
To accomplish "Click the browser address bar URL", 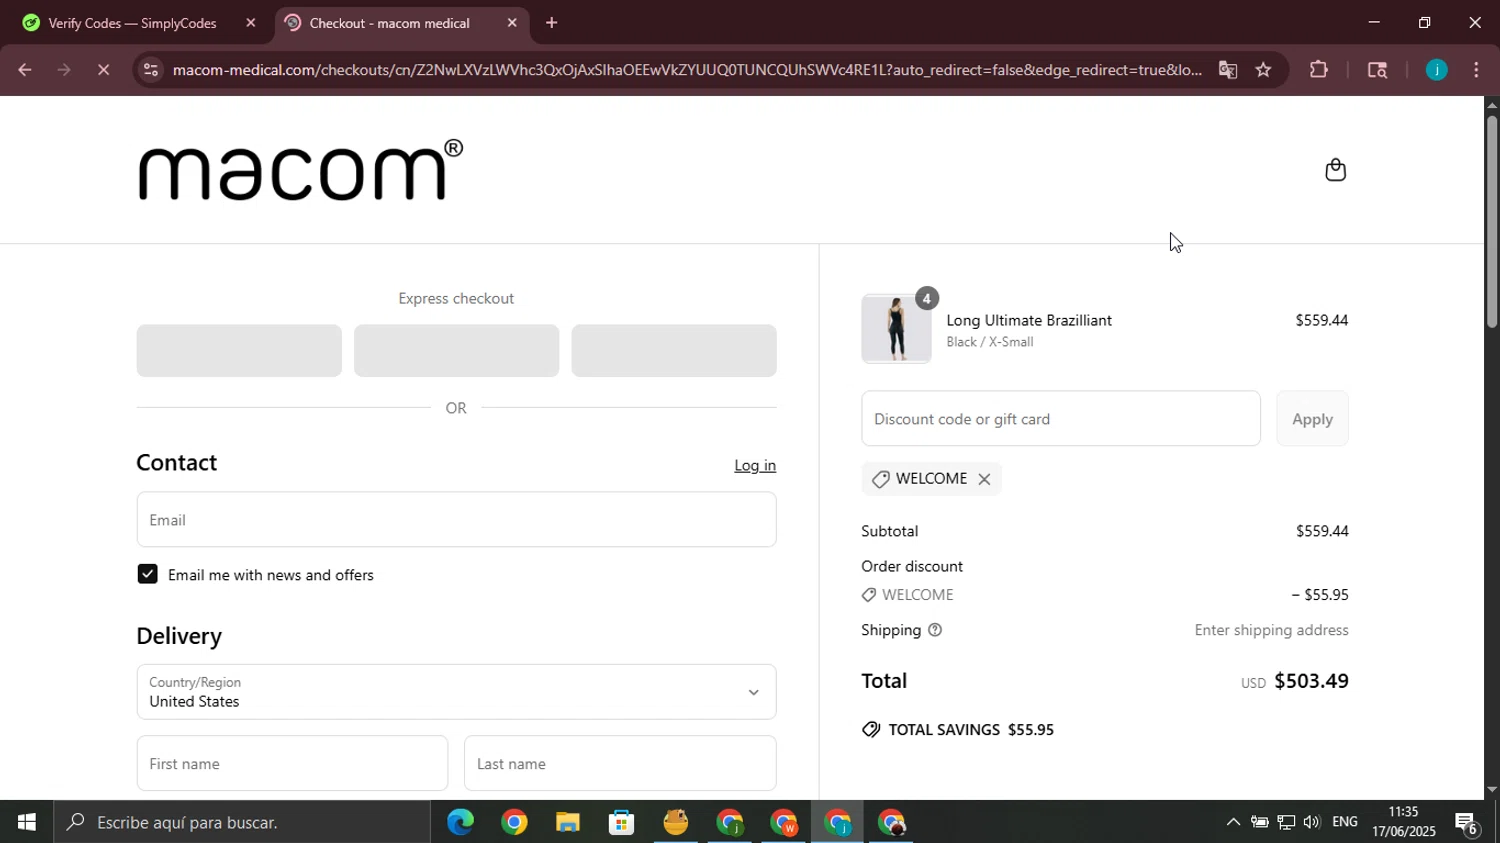I will pos(687,70).
